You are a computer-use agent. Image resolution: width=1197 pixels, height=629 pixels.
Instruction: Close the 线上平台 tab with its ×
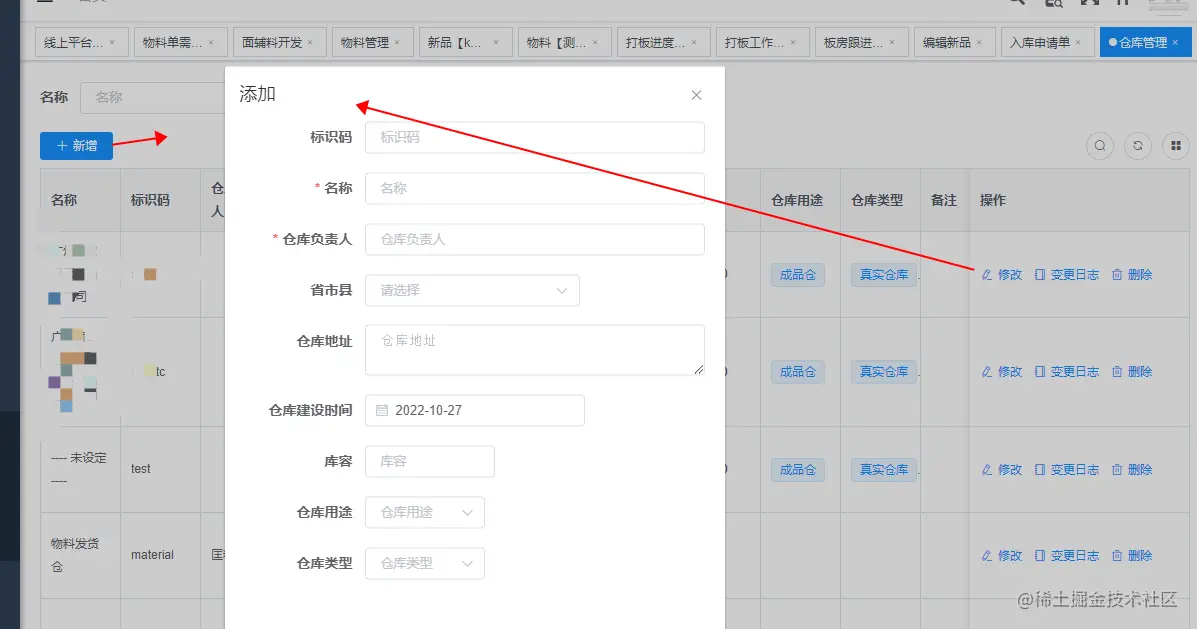coord(112,43)
